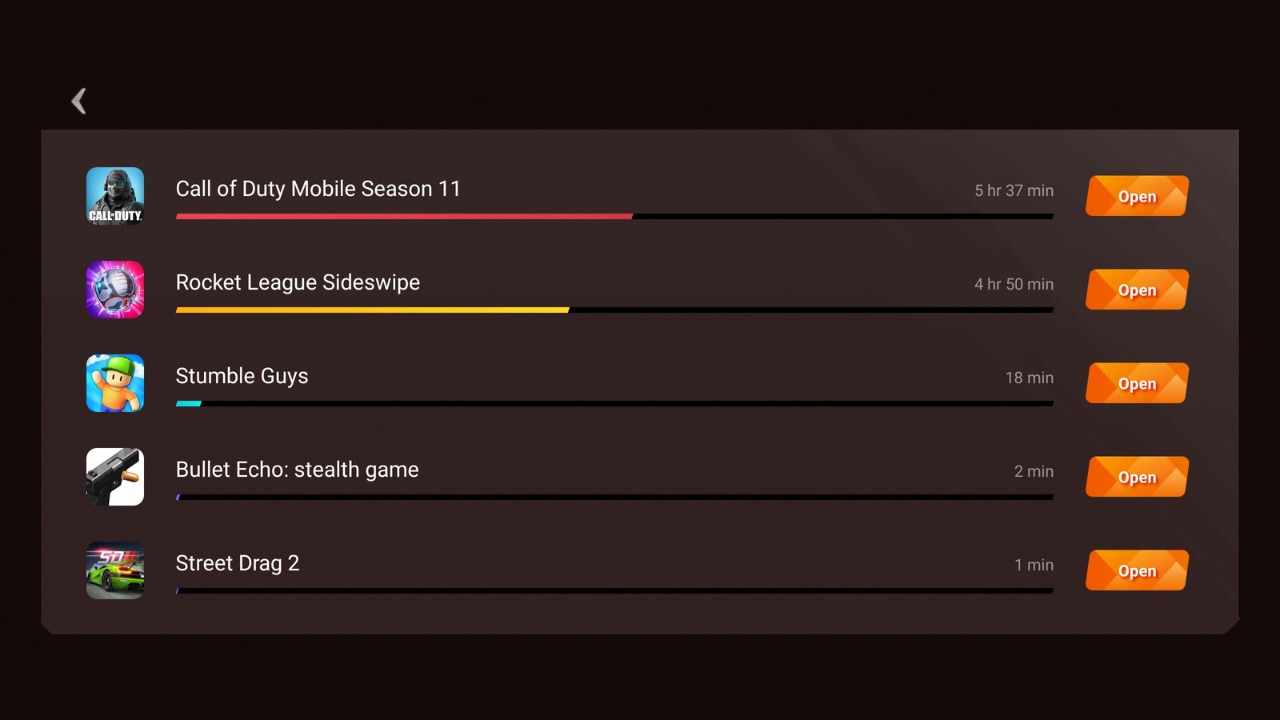Click the red Call of Duty usage bar
Viewport: 1280px width, 720px height.
[404, 216]
